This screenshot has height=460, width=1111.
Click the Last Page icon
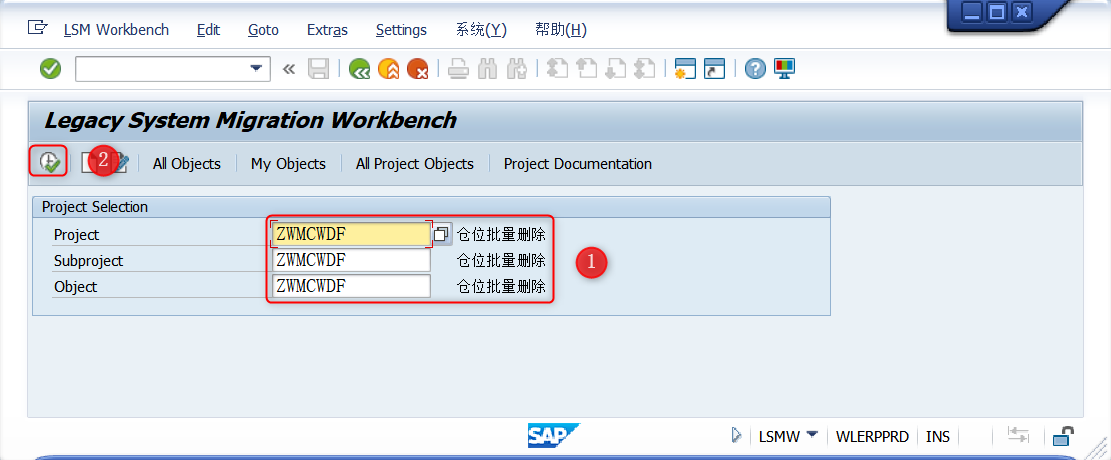click(x=644, y=69)
